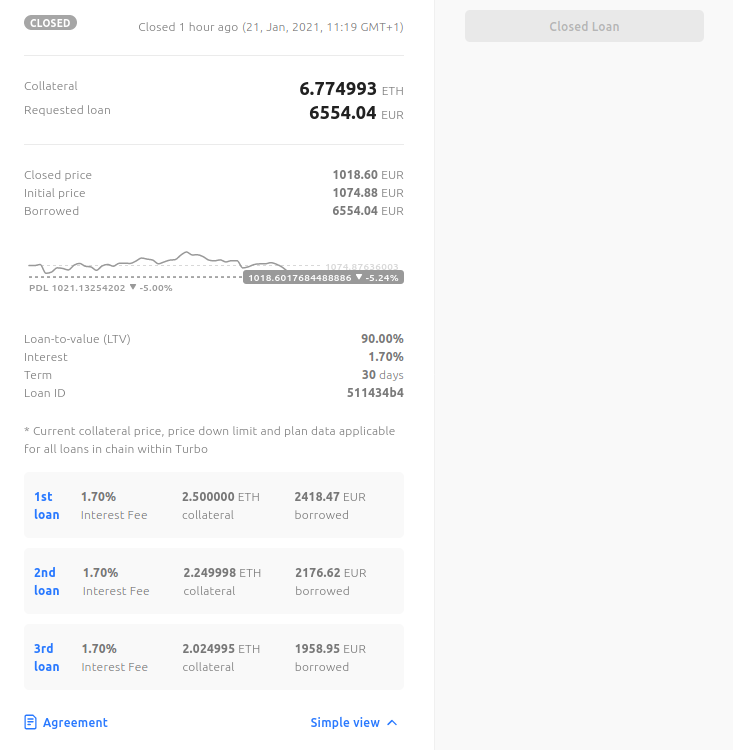
Task: Click the 90.00% Loan-to-value figure
Action: point(382,339)
